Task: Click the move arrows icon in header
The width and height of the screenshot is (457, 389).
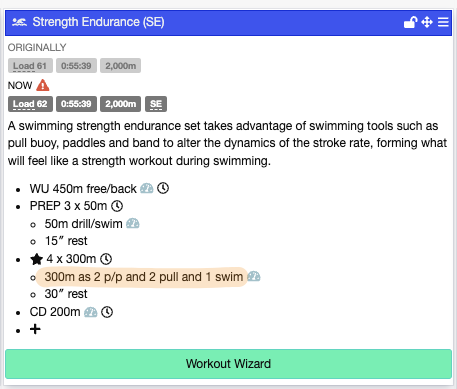Action: [x=427, y=22]
